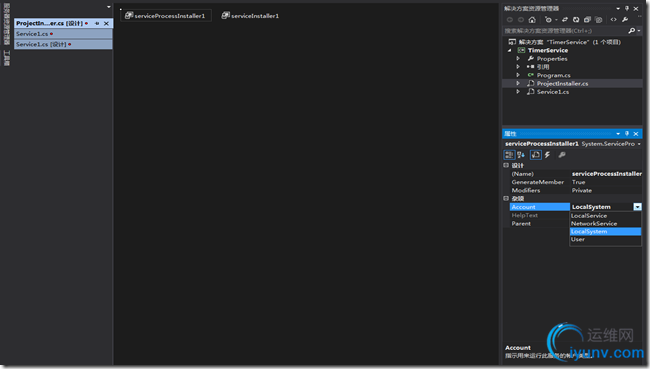Open the search options dropdown in Solution Explorer
The width and height of the screenshot is (650, 369).
click(639, 31)
